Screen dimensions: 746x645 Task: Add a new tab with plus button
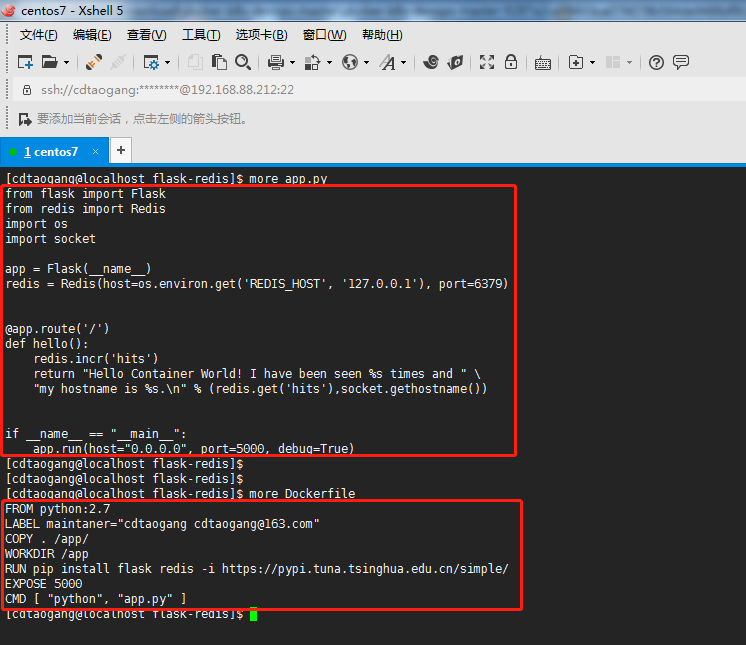tap(121, 150)
